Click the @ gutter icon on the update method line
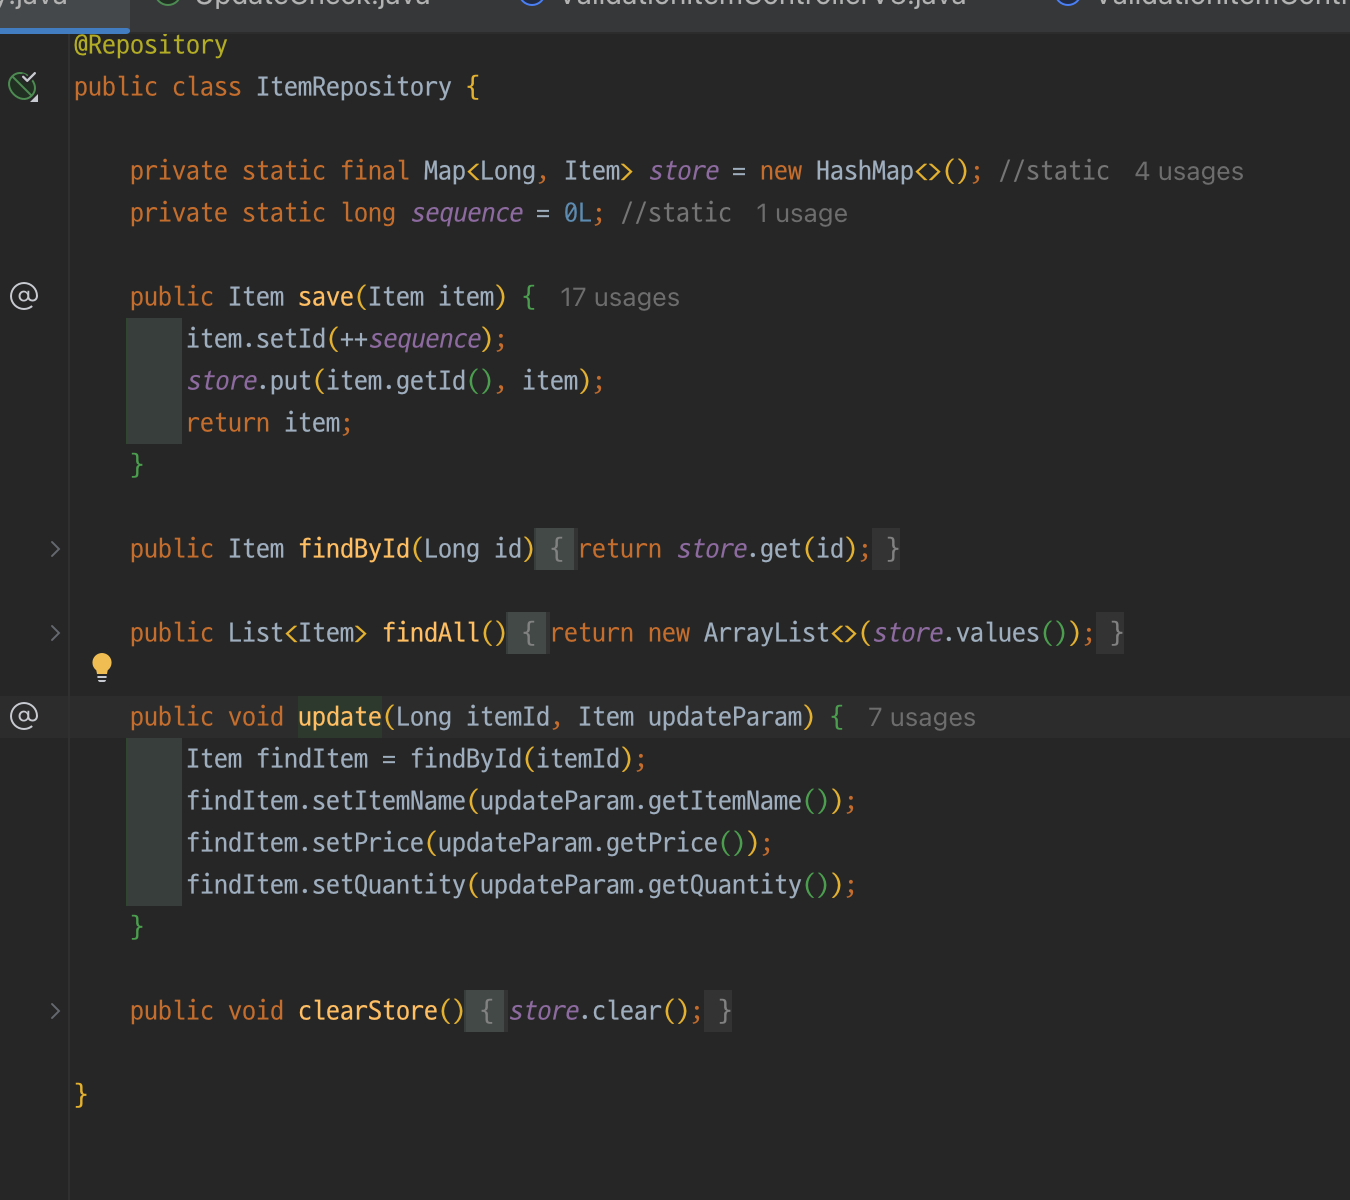1350x1200 pixels. tap(24, 716)
